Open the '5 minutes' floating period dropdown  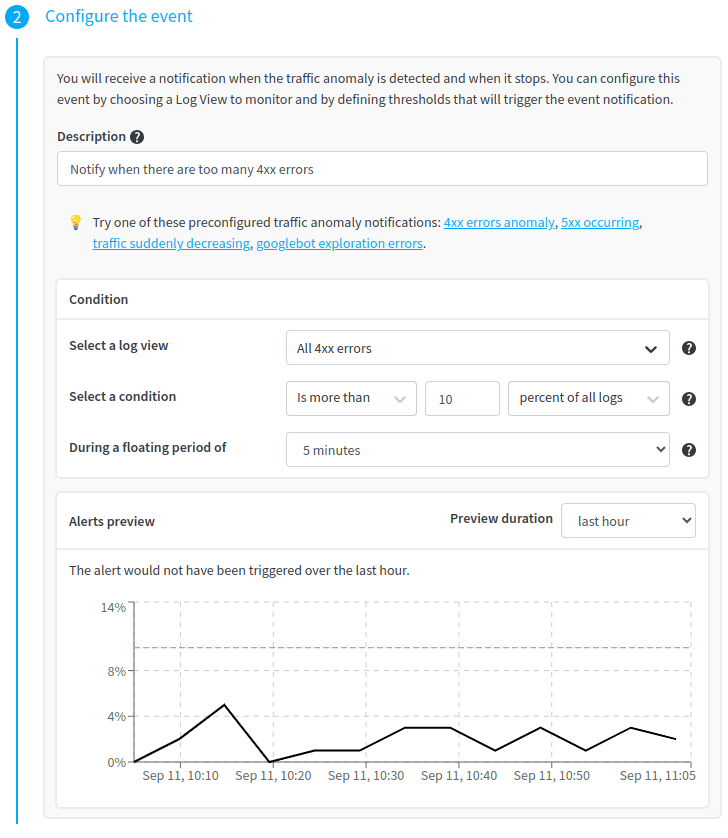coord(477,450)
